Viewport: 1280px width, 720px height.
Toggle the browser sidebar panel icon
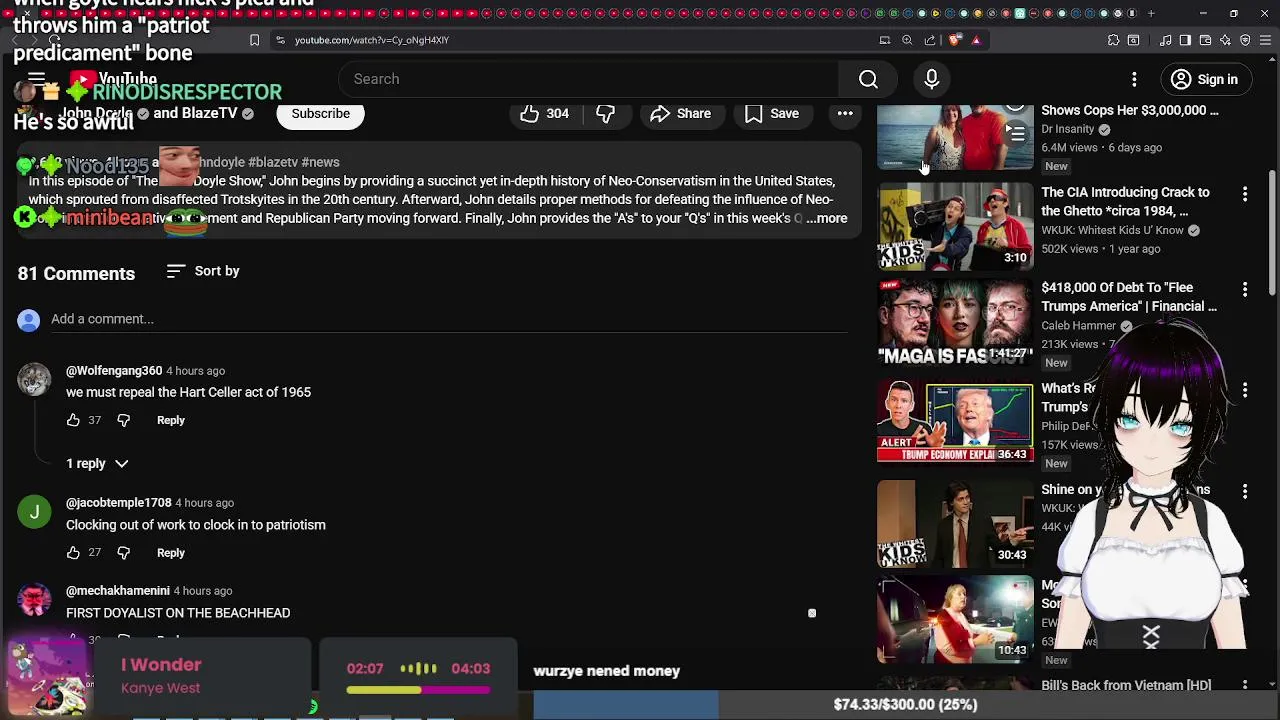(x=1185, y=40)
